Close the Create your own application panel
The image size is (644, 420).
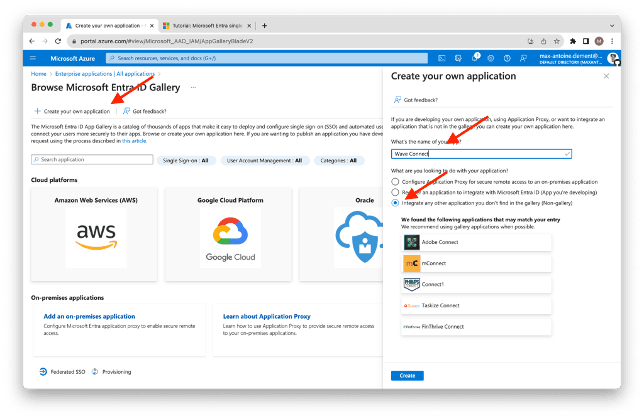click(x=606, y=76)
